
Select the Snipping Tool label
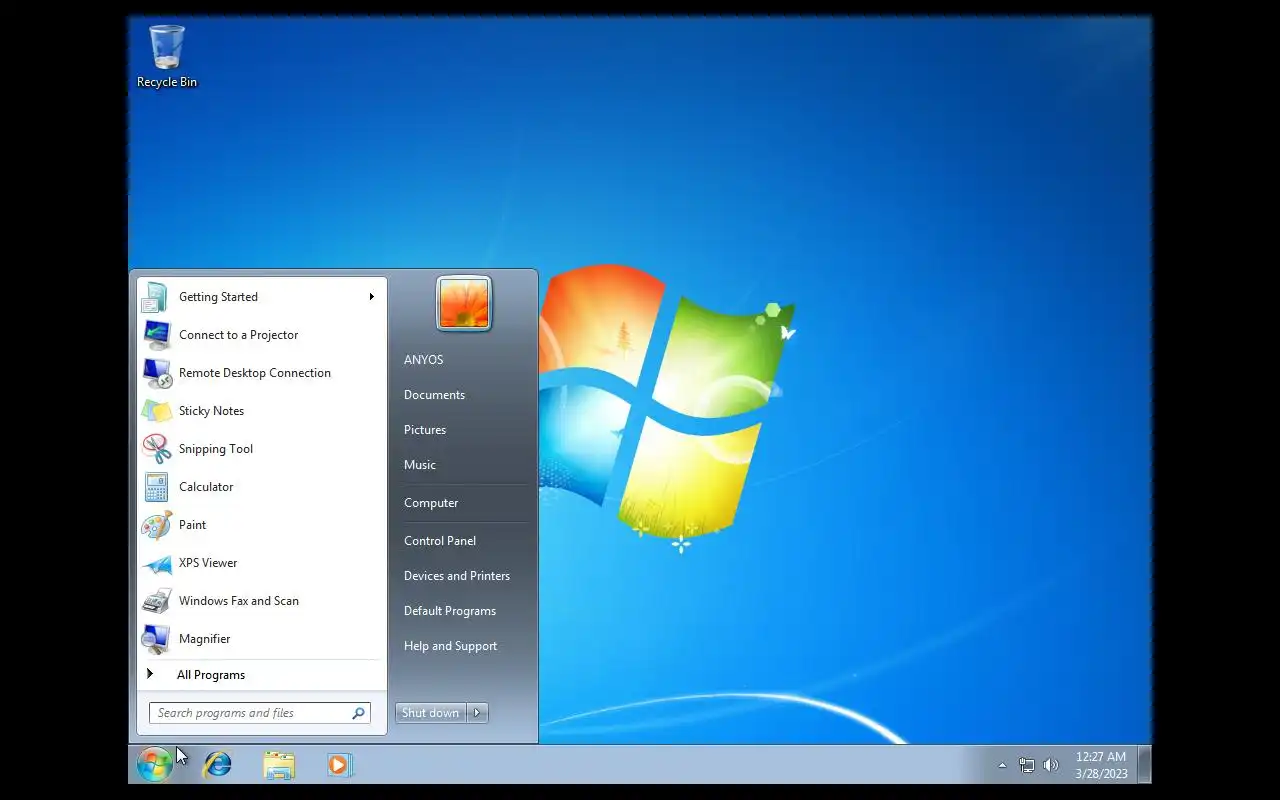pyautogui.click(x=216, y=449)
